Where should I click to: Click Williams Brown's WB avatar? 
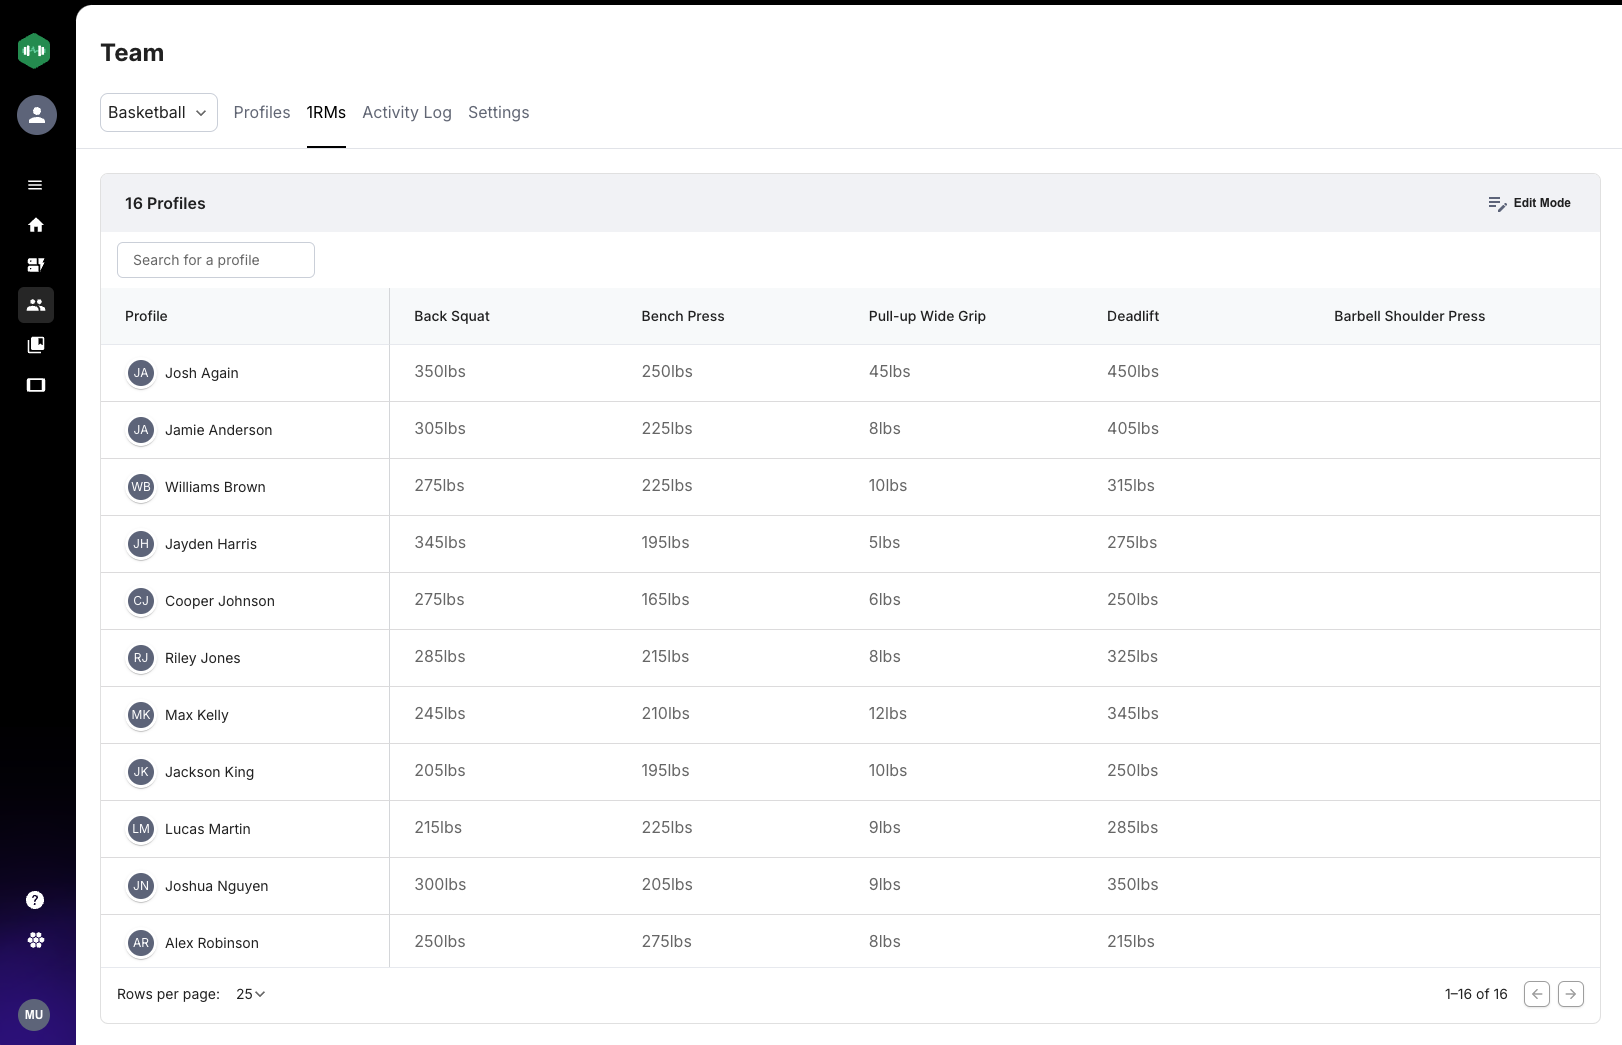pyautogui.click(x=141, y=487)
